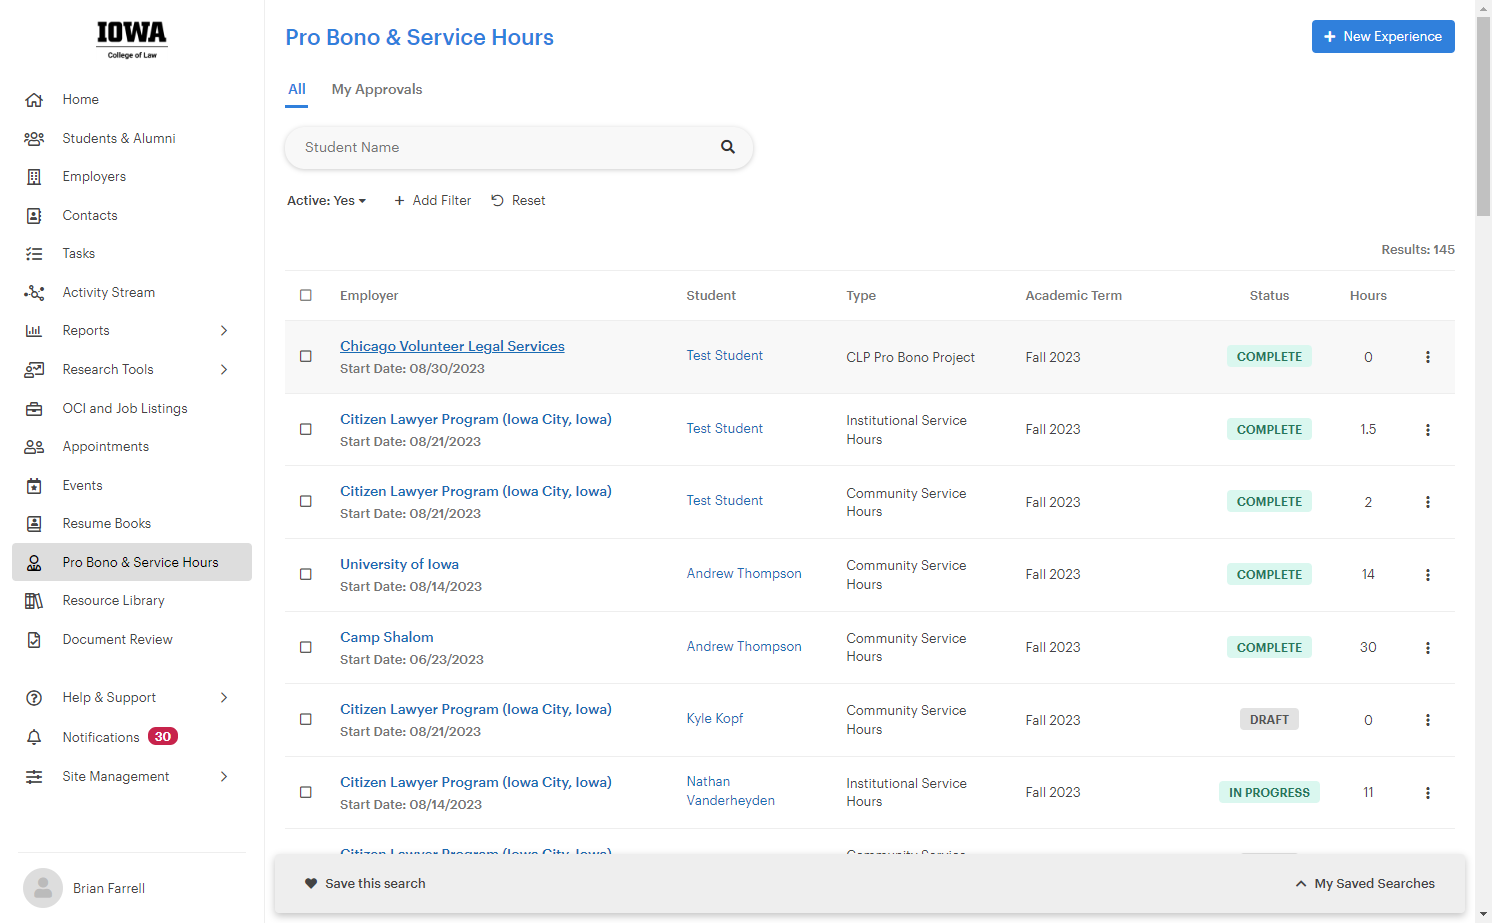Open row options for Chicago Volunteer Legal Services
Screen dimensions: 1492x923
pyautogui.click(x=1428, y=357)
